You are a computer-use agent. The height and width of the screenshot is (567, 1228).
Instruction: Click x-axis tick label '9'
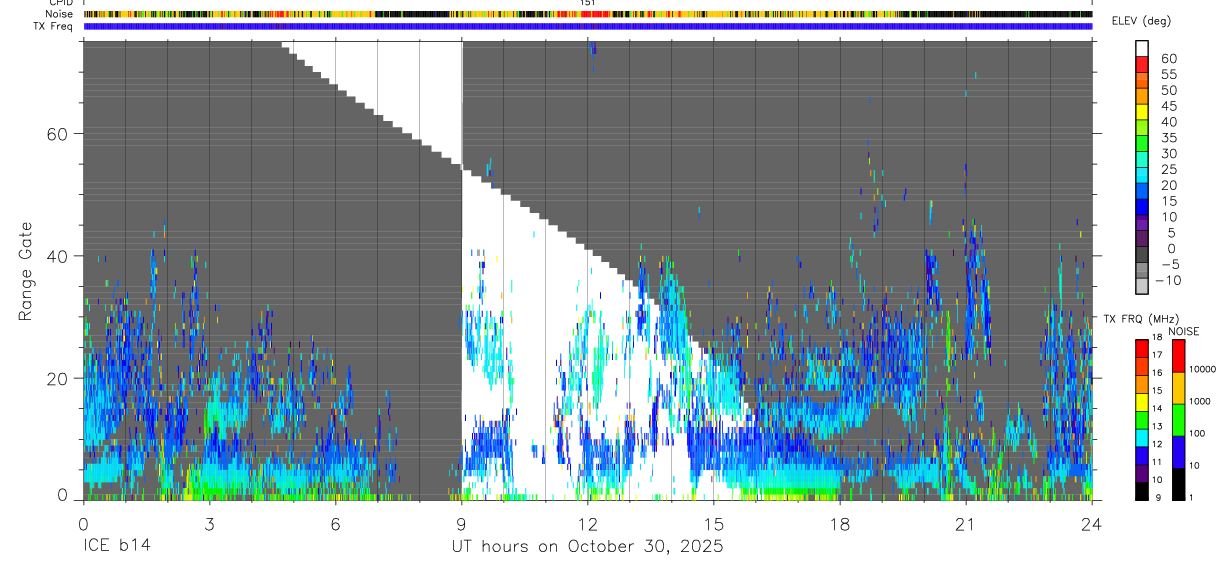click(461, 524)
